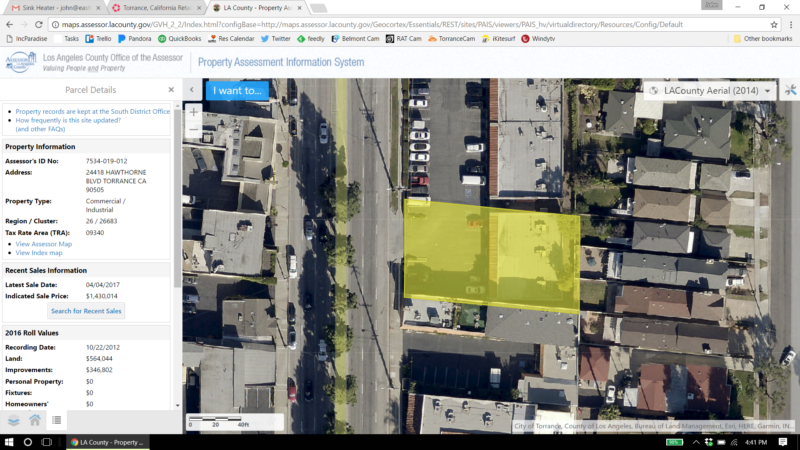Image resolution: width=800 pixels, height=450 pixels.
Task: Select the LA County Property tab
Action: [257, 8]
